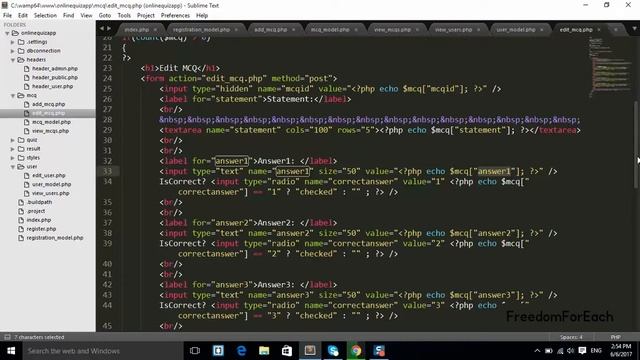640x360 pixels.
Task: Click the network icon in the system tray
Action: (560, 351)
